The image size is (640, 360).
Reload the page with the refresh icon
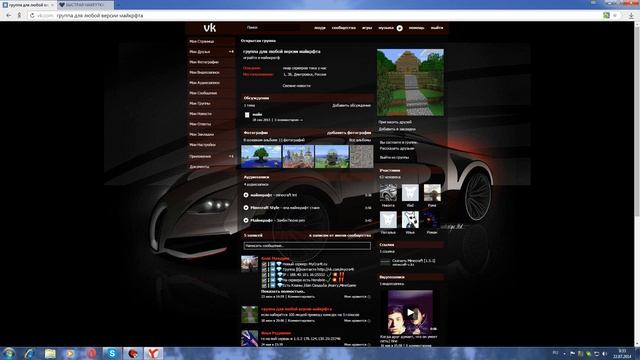32,16
